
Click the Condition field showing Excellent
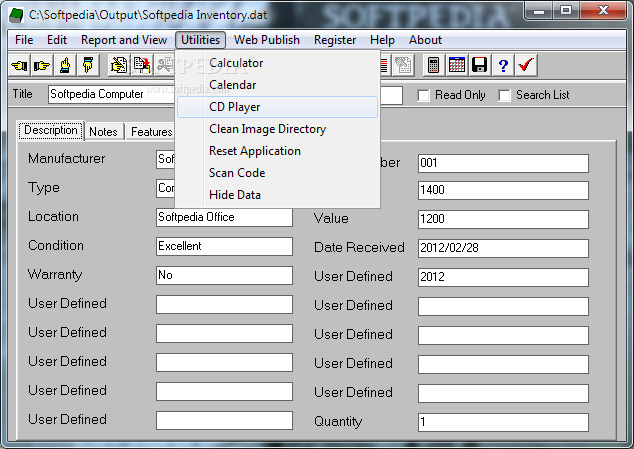(x=224, y=246)
